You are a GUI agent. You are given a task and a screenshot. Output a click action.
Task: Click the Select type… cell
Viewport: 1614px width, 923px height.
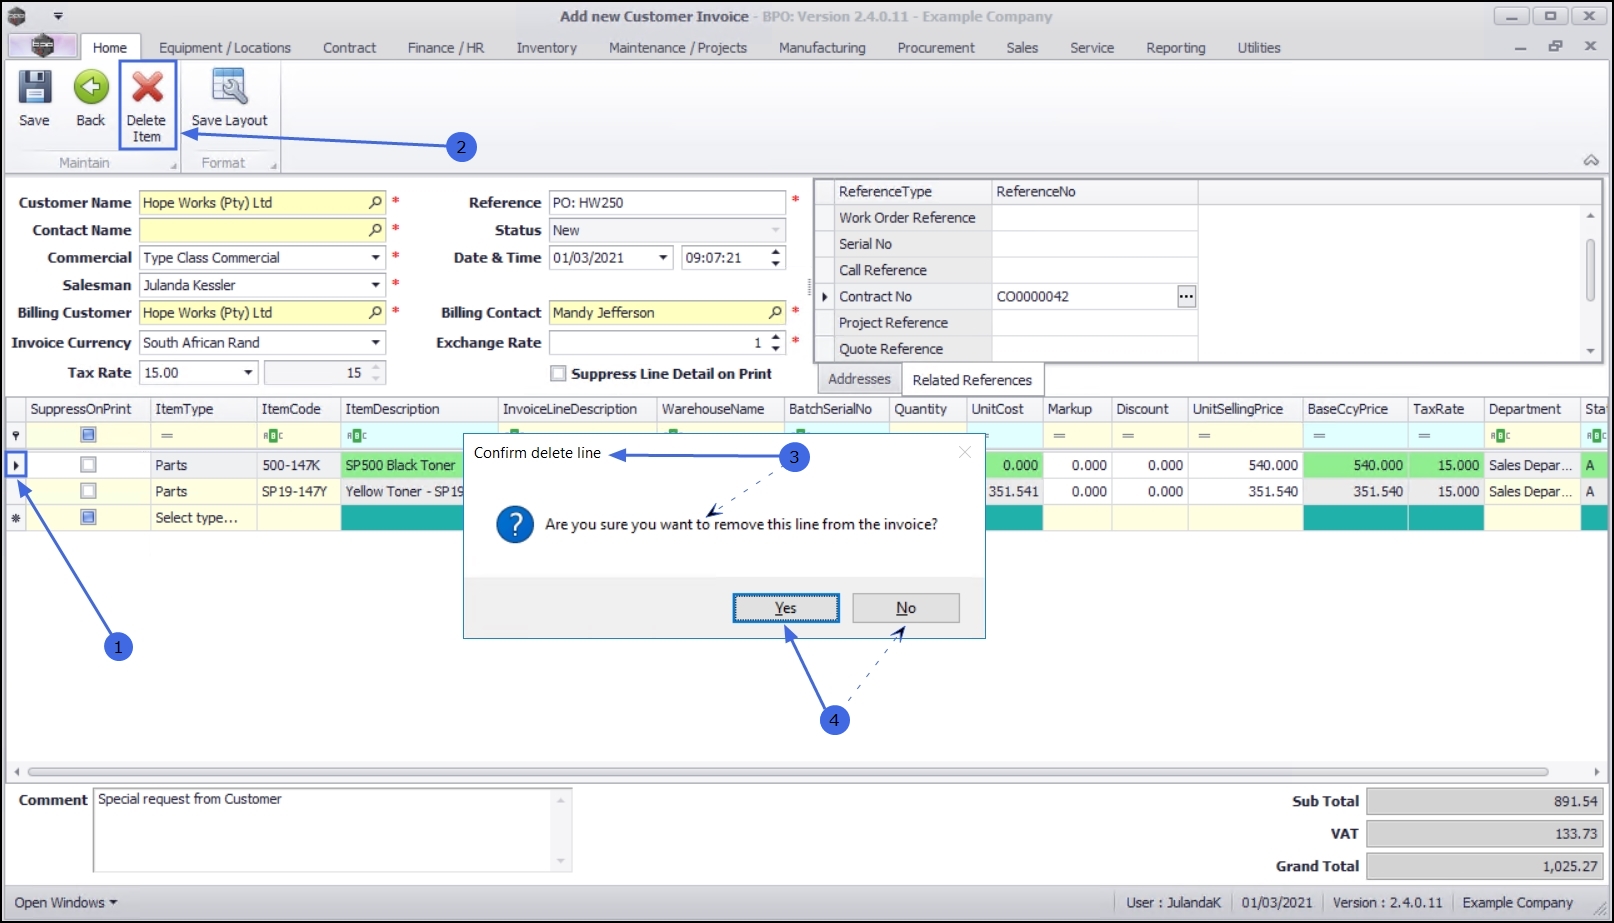tap(204, 518)
